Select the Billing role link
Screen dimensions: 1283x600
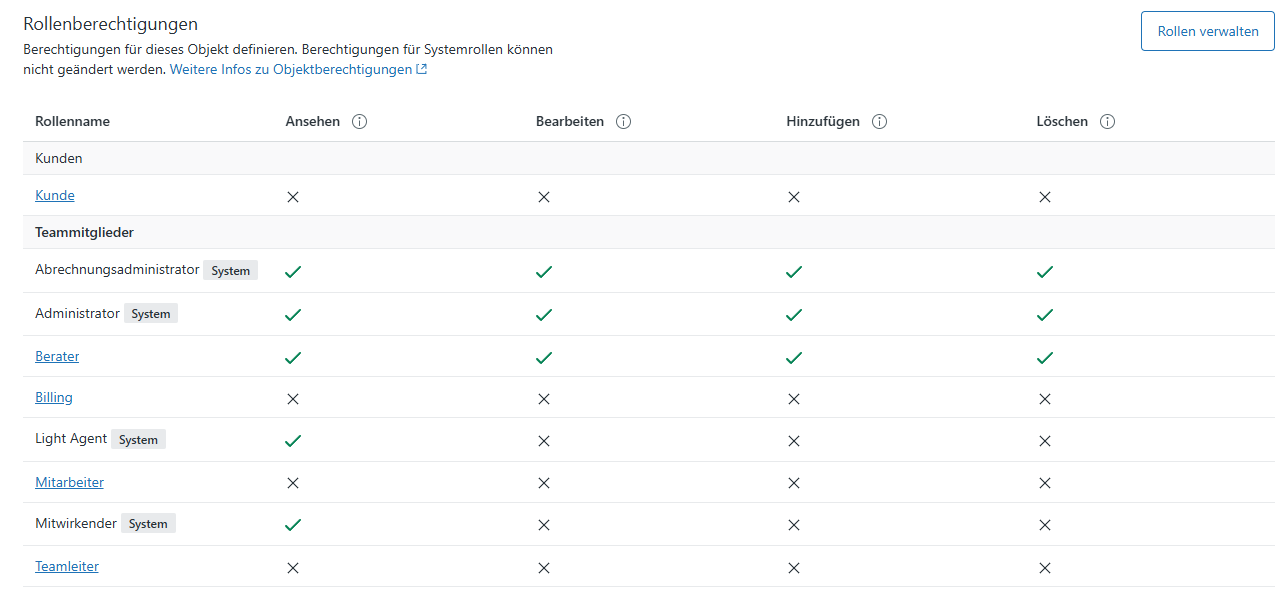pyautogui.click(x=54, y=398)
